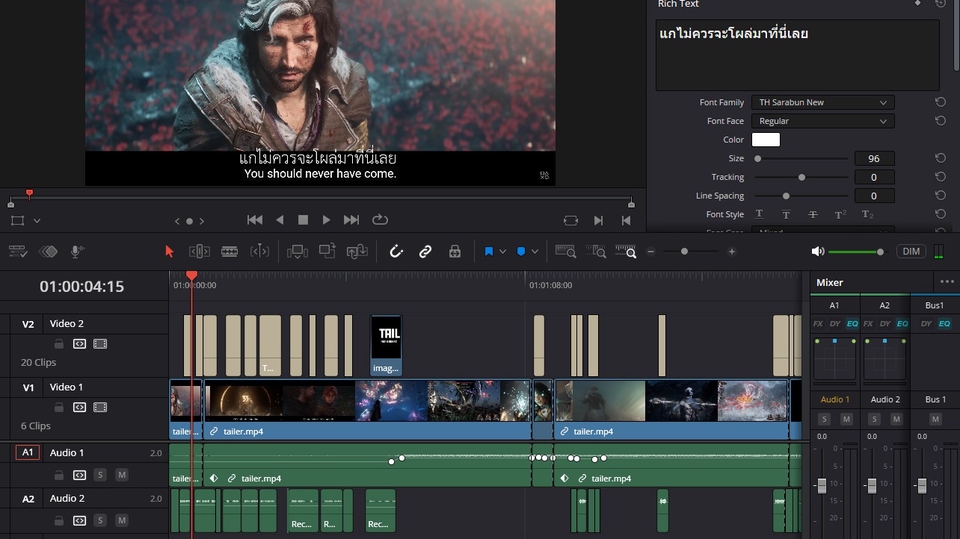The image size is (960, 539).
Task: Open the text Color swatch
Action: 765,140
